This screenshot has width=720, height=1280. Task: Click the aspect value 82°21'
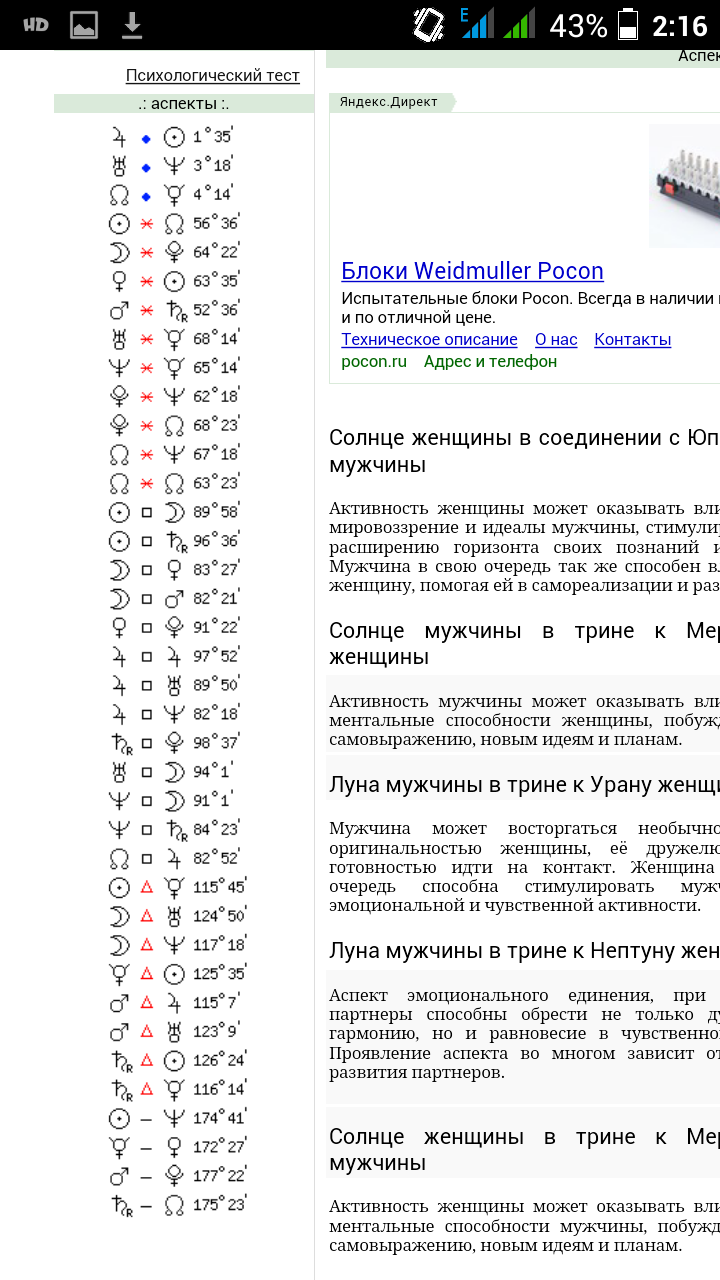click(216, 599)
